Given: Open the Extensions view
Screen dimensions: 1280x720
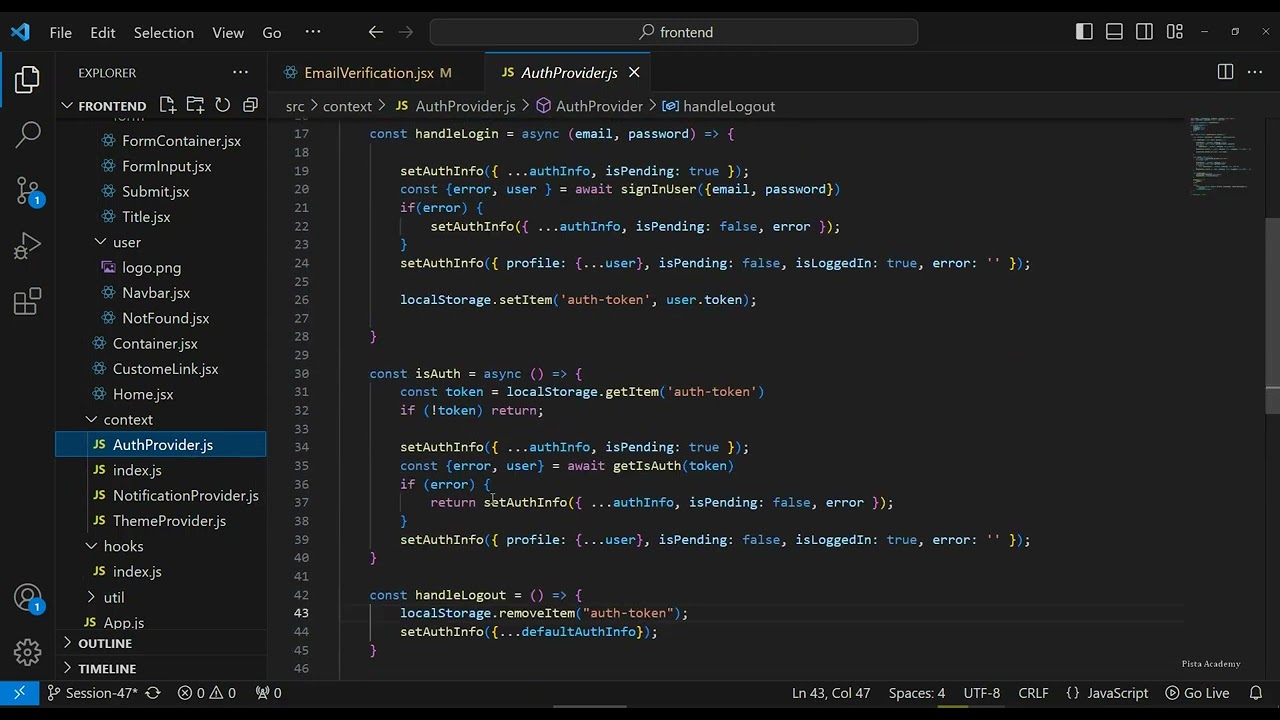Looking at the screenshot, I should pos(28,301).
